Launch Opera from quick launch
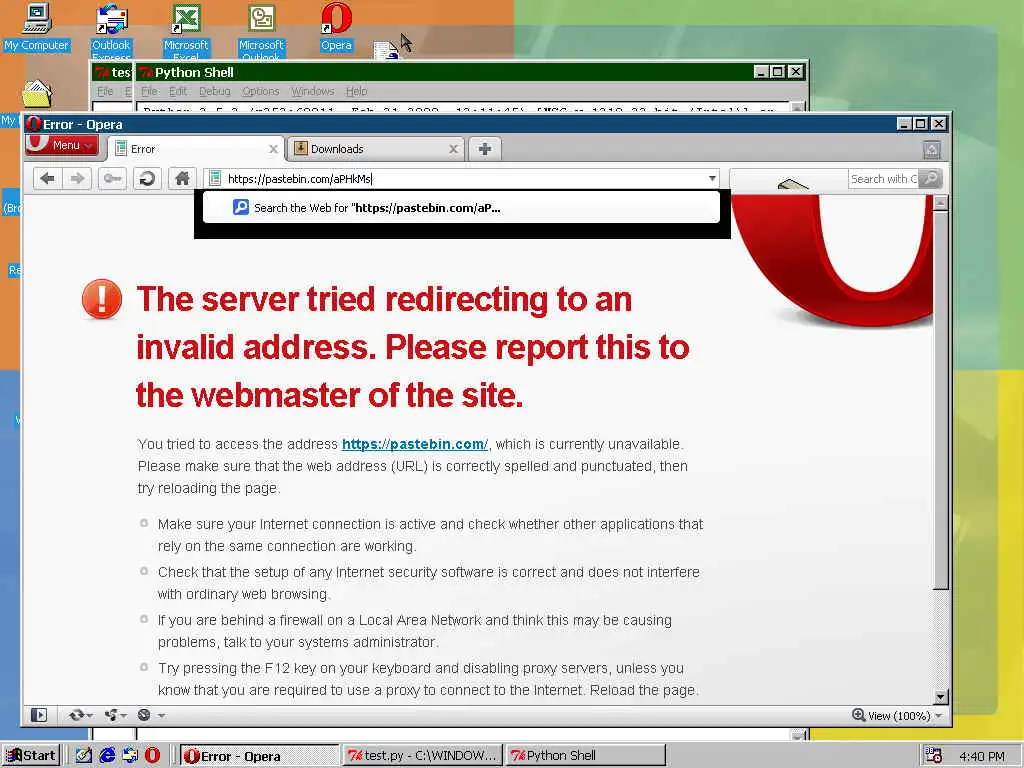Screen dimensions: 1024x768 (x=153, y=756)
